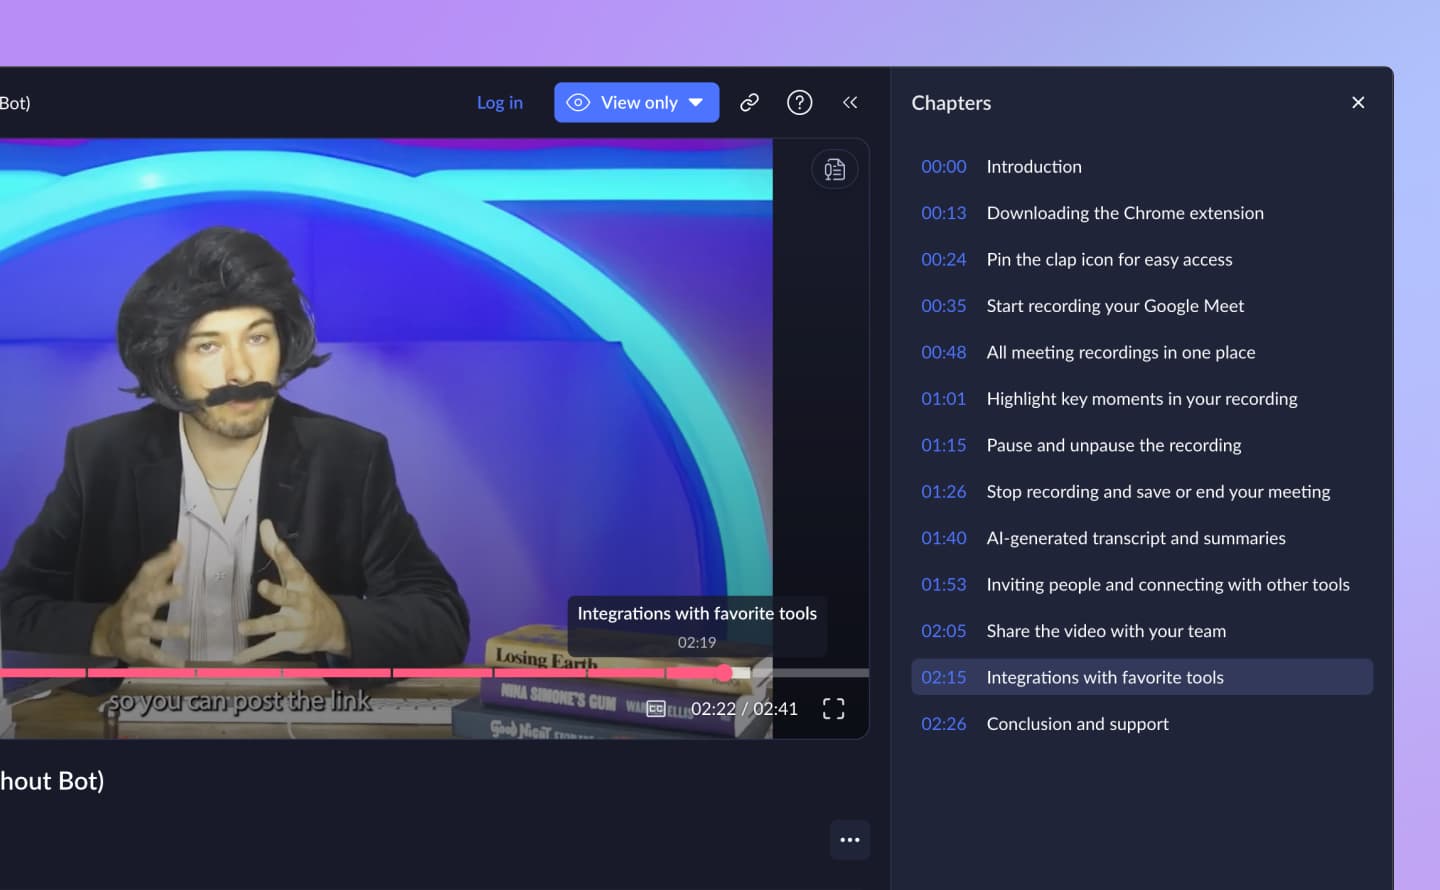This screenshot has height=890, width=1440.
Task: Click the Chapters panel title
Action: (x=951, y=102)
